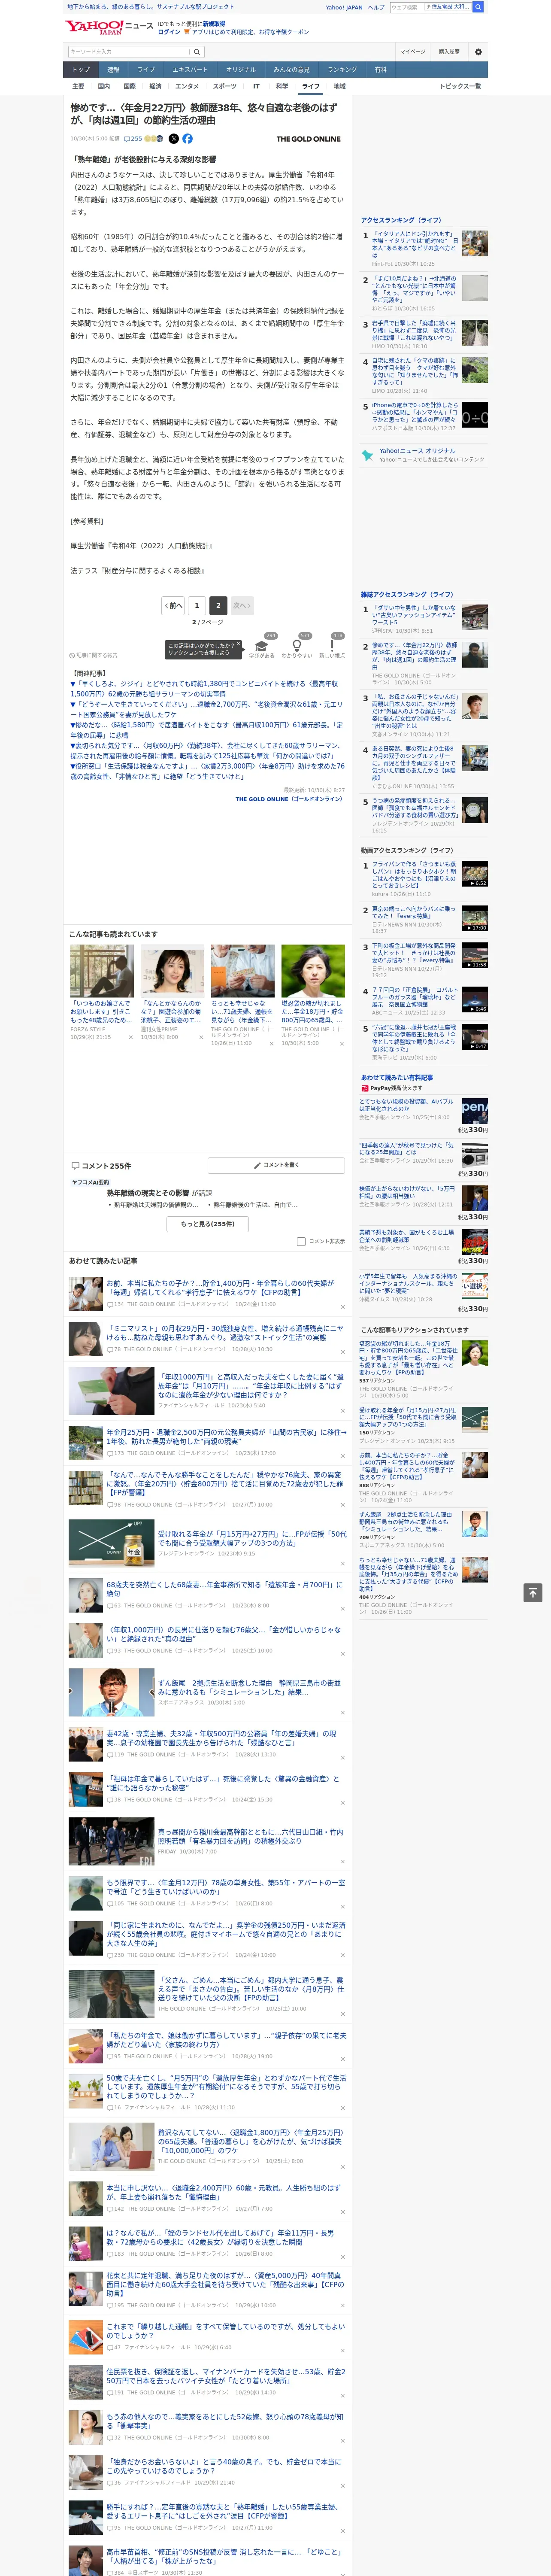Screen dimensions: 551x2576
Task: Open the エキスパート navigation tab
Action: [190, 70]
